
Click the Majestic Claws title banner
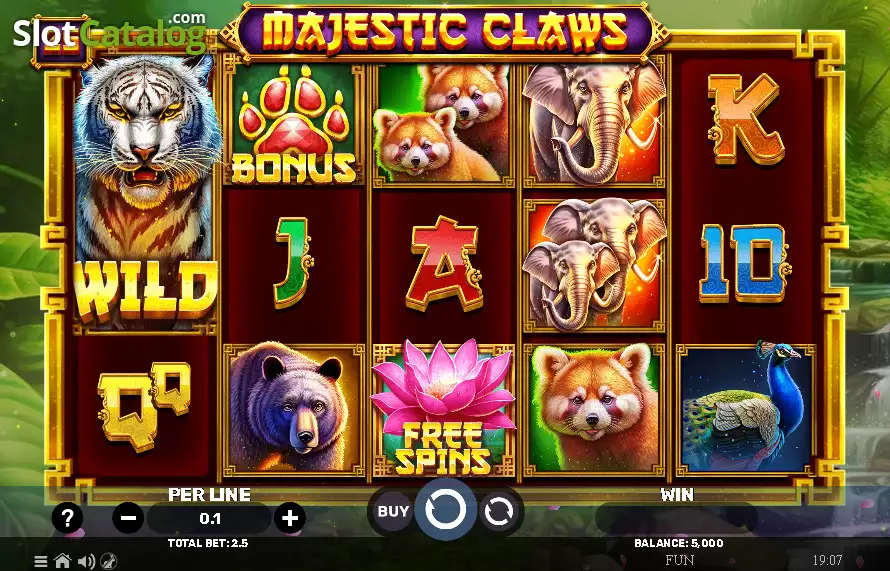[445, 30]
